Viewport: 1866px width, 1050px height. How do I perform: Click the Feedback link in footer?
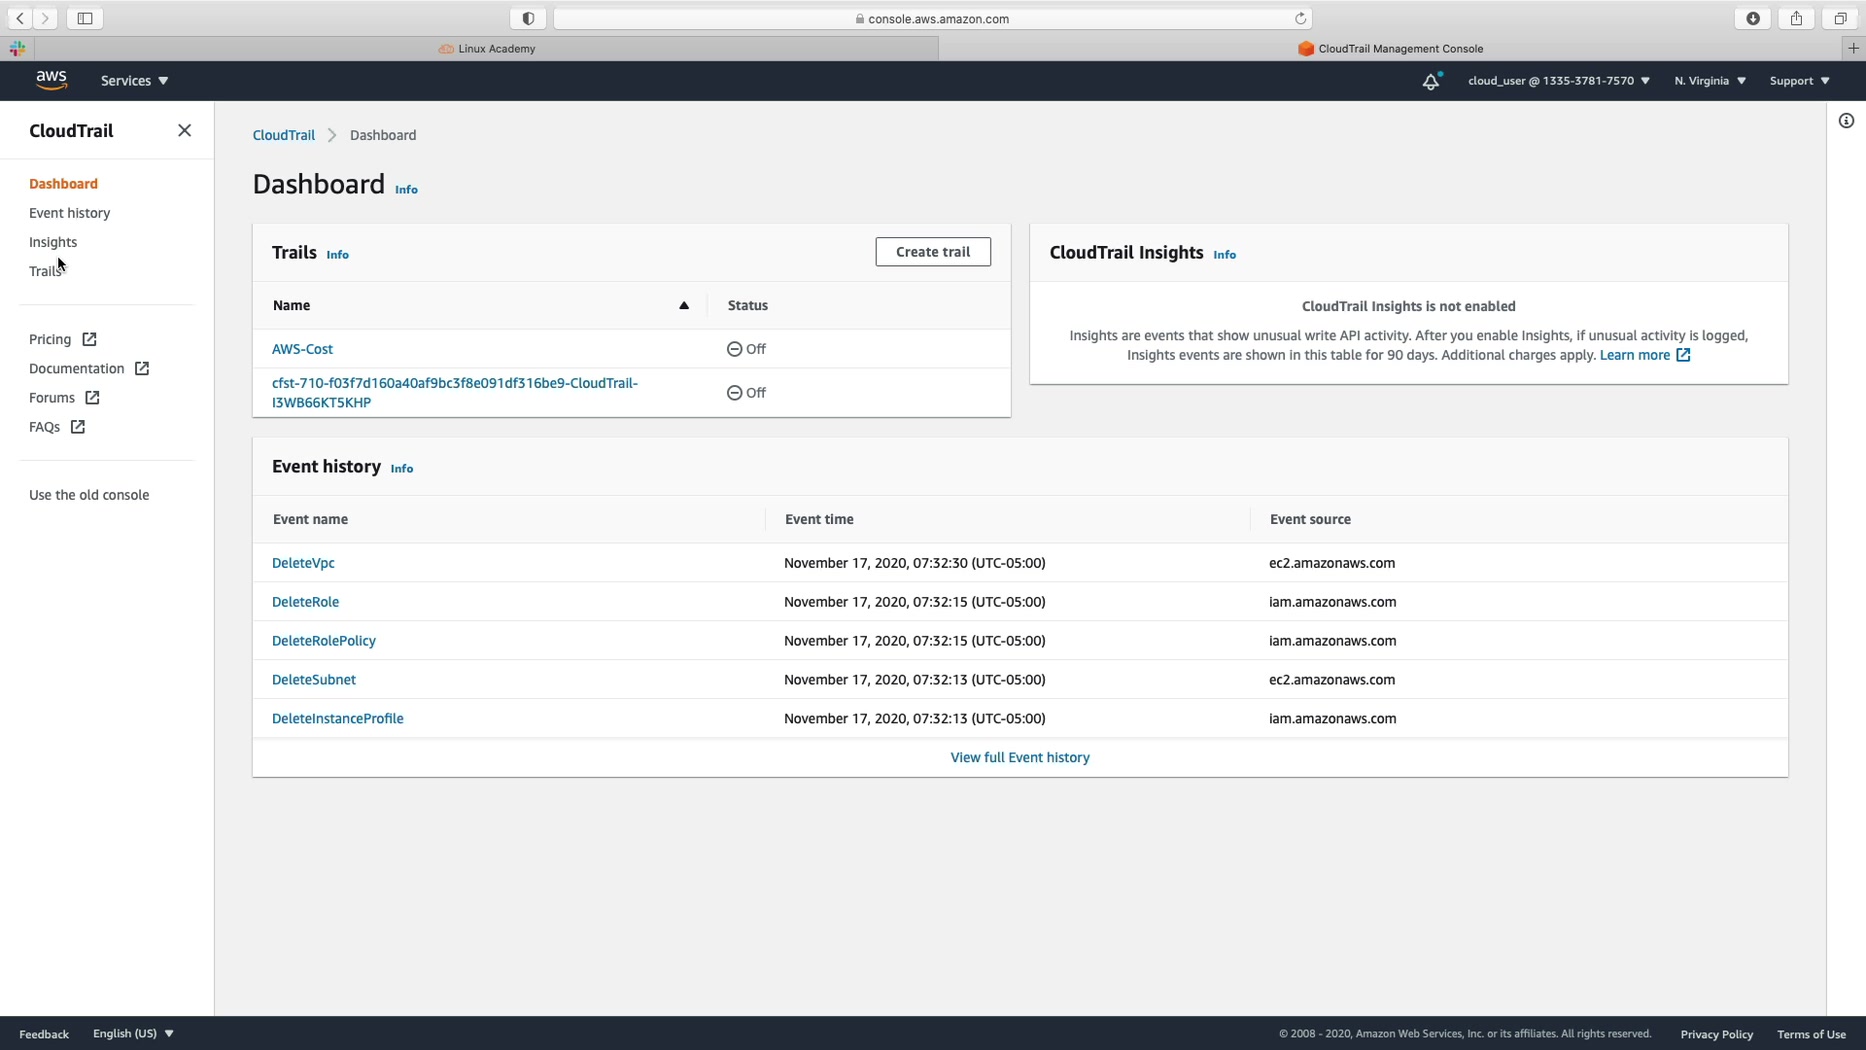click(44, 1034)
